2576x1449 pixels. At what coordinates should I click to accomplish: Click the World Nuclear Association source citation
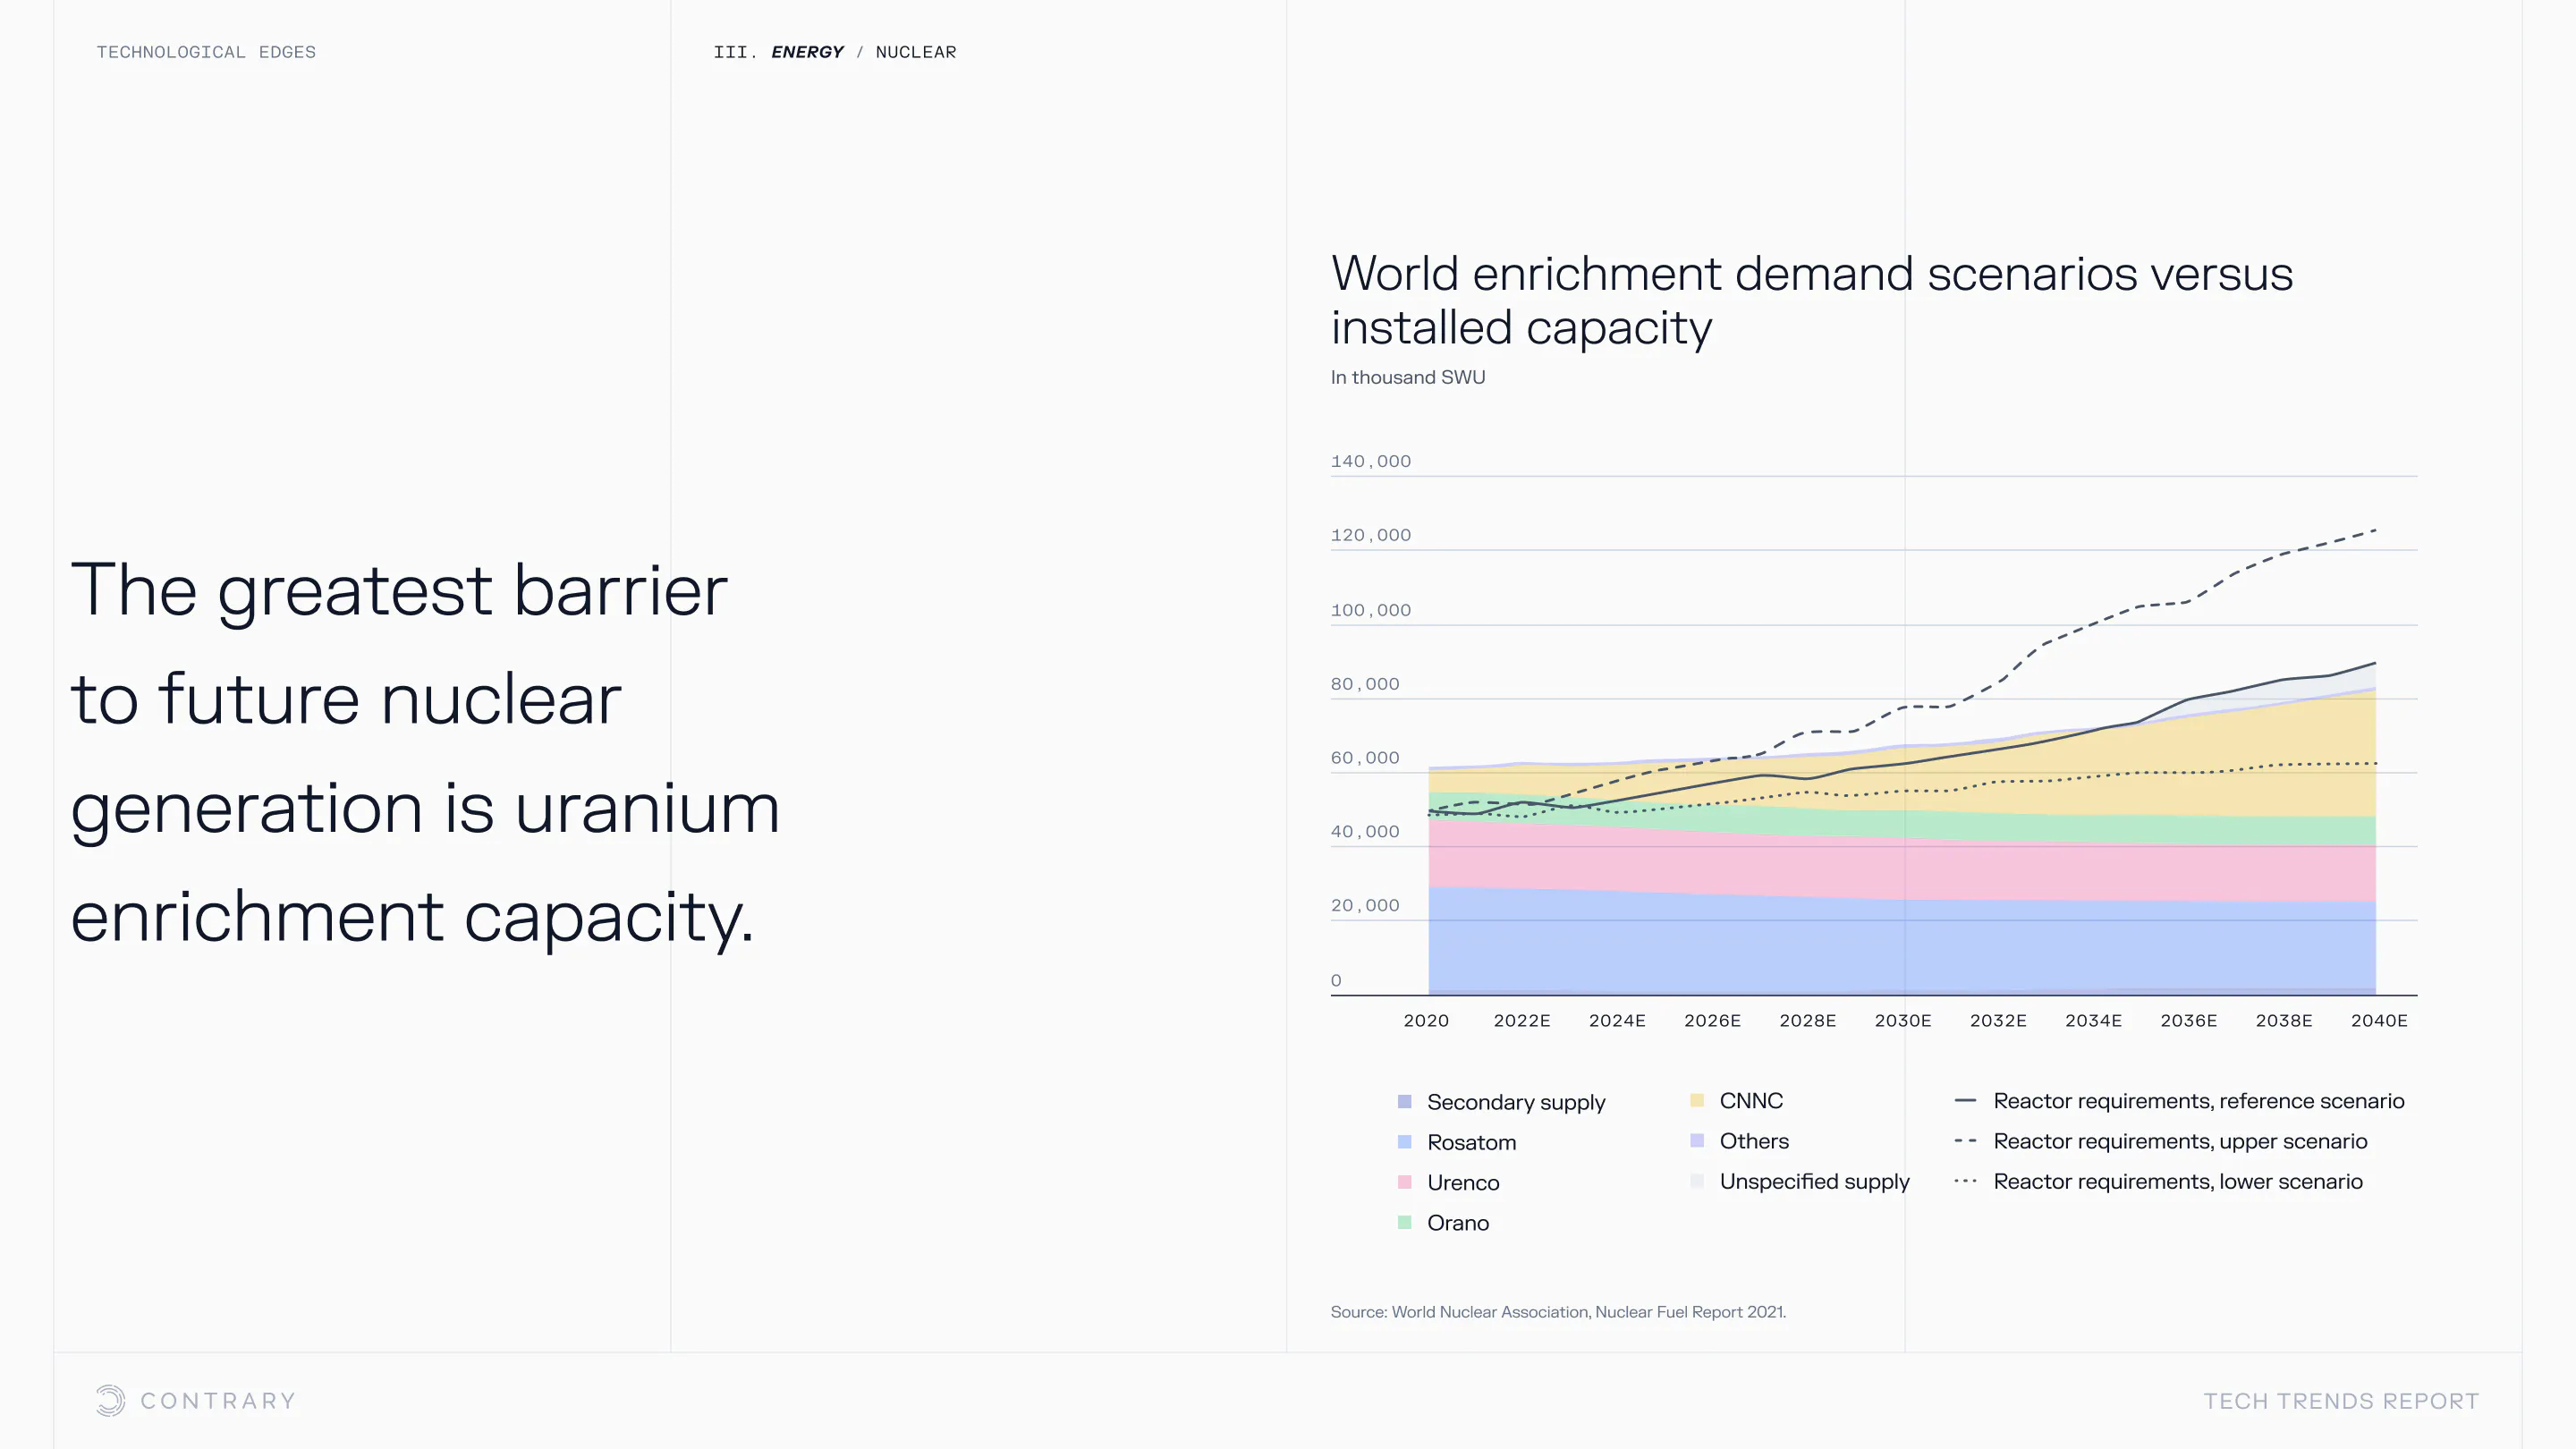point(1557,1311)
